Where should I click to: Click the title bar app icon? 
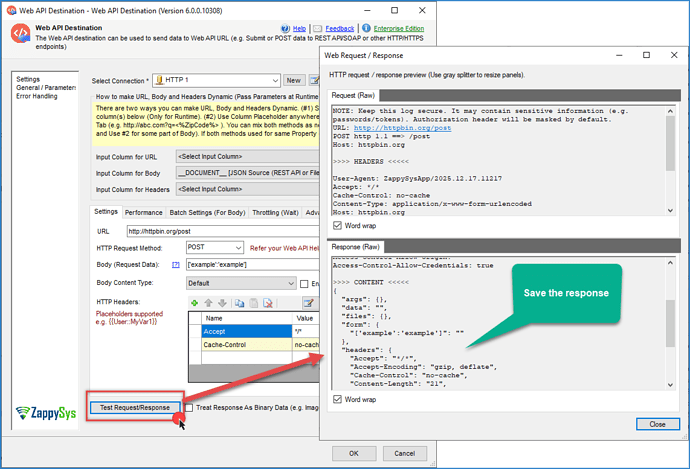[12, 10]
